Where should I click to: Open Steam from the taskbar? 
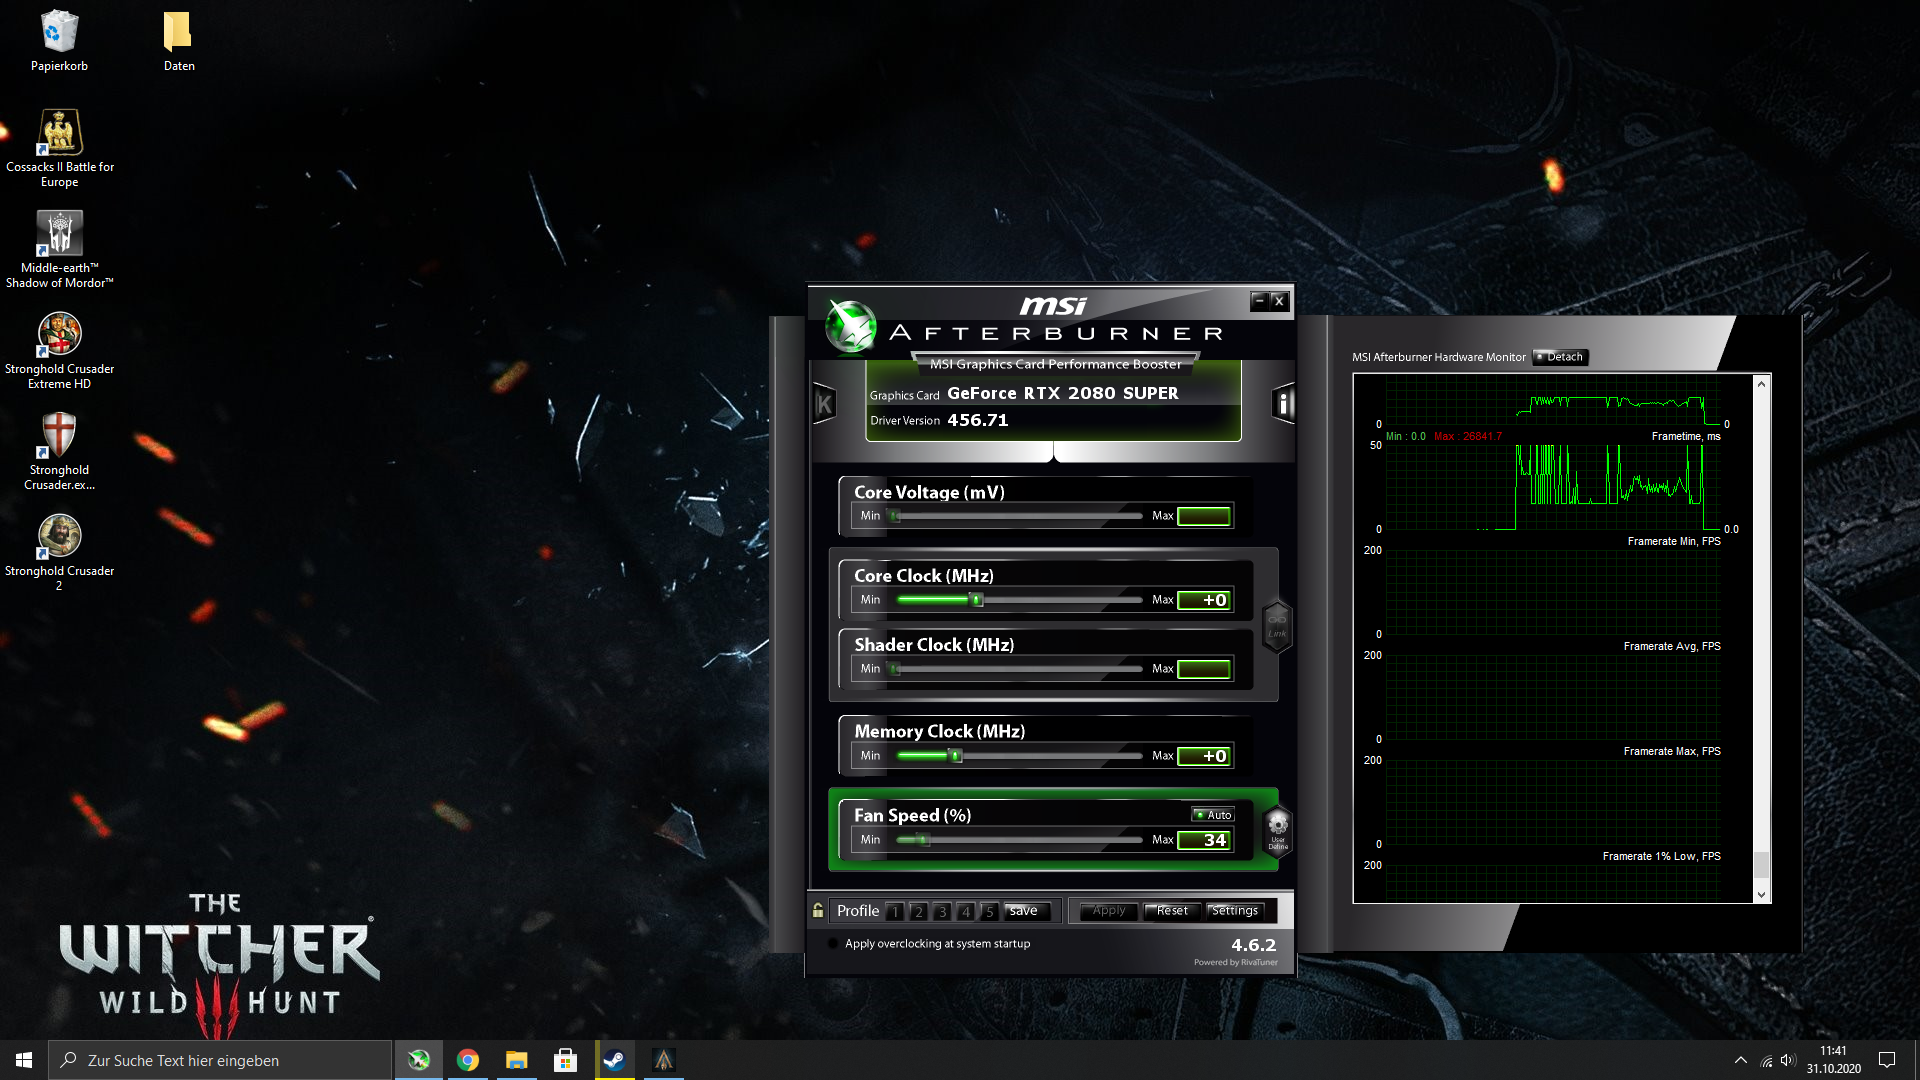(614, 1060)
